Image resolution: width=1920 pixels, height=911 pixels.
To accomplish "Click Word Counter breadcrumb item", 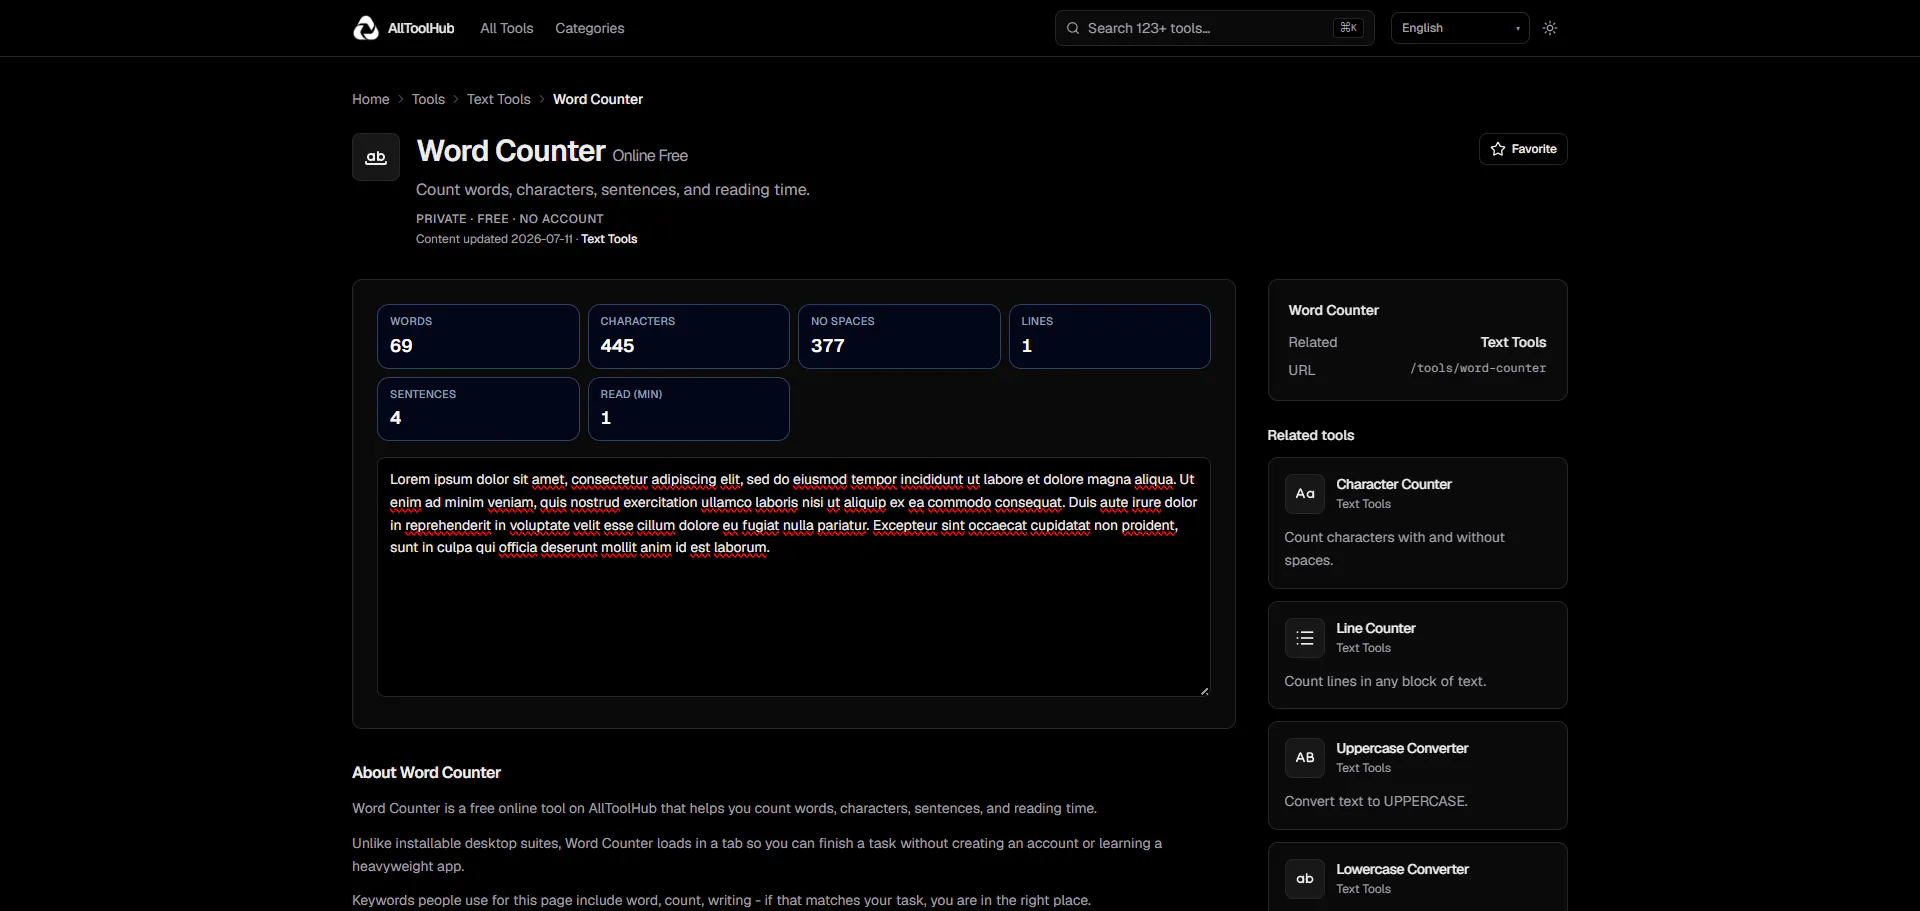I will point(598,99).
